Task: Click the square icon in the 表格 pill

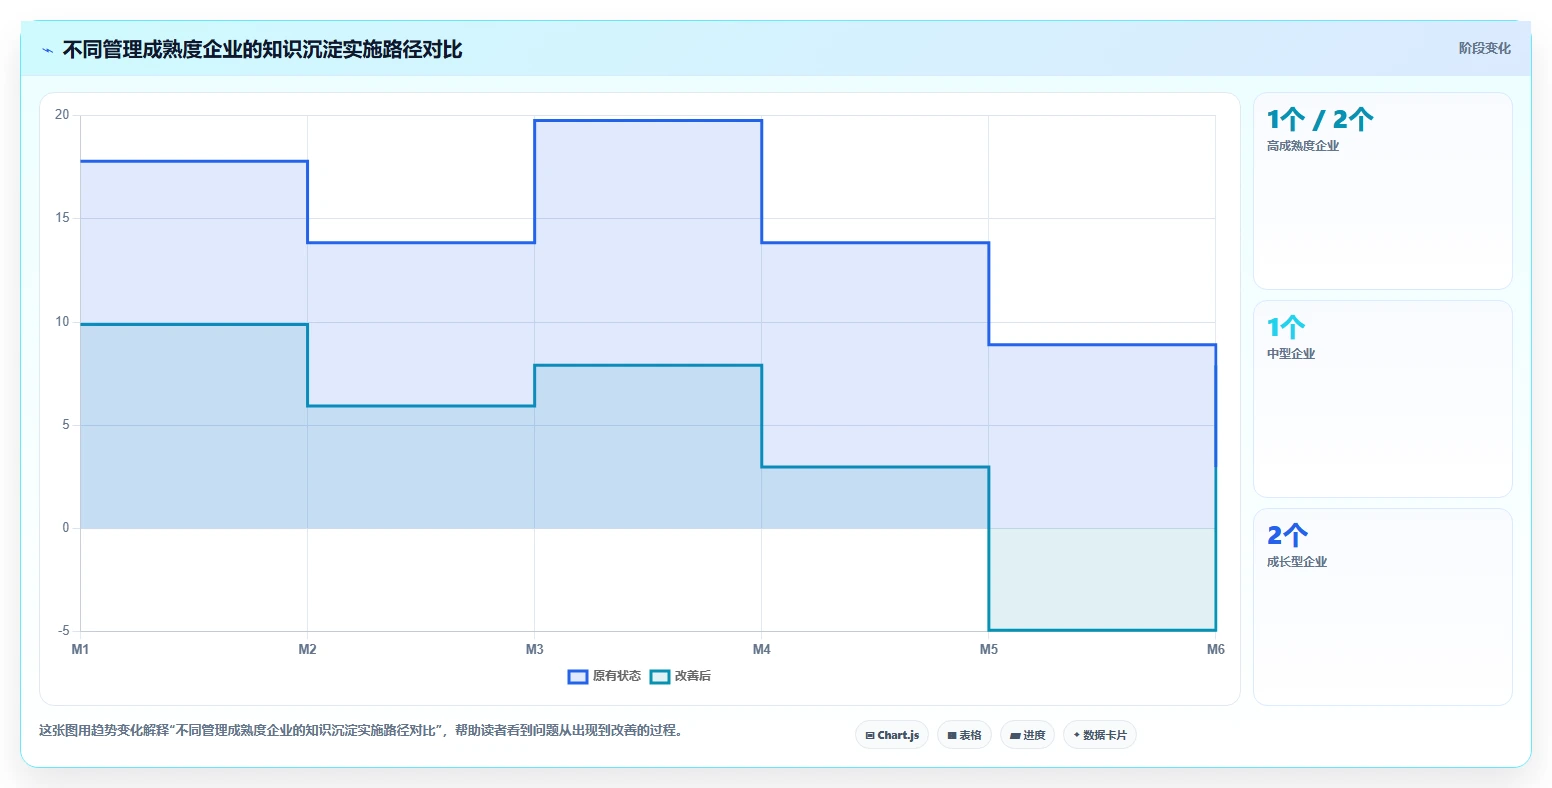Action: [952, 735]
